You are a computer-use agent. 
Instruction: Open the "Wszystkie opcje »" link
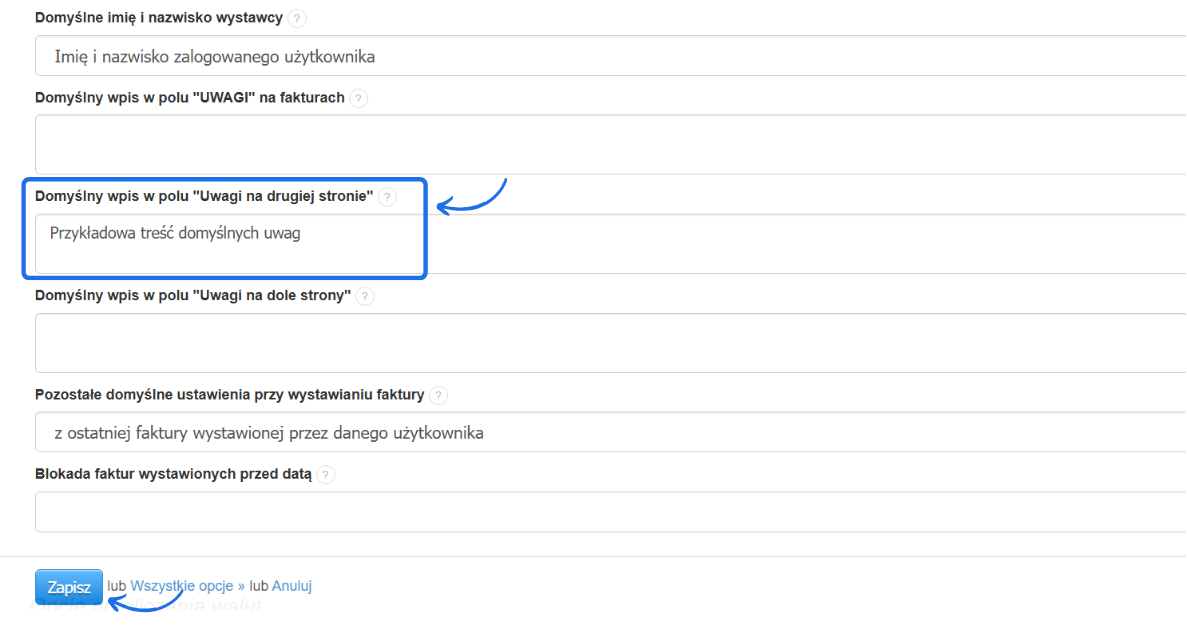coord(188,586)
